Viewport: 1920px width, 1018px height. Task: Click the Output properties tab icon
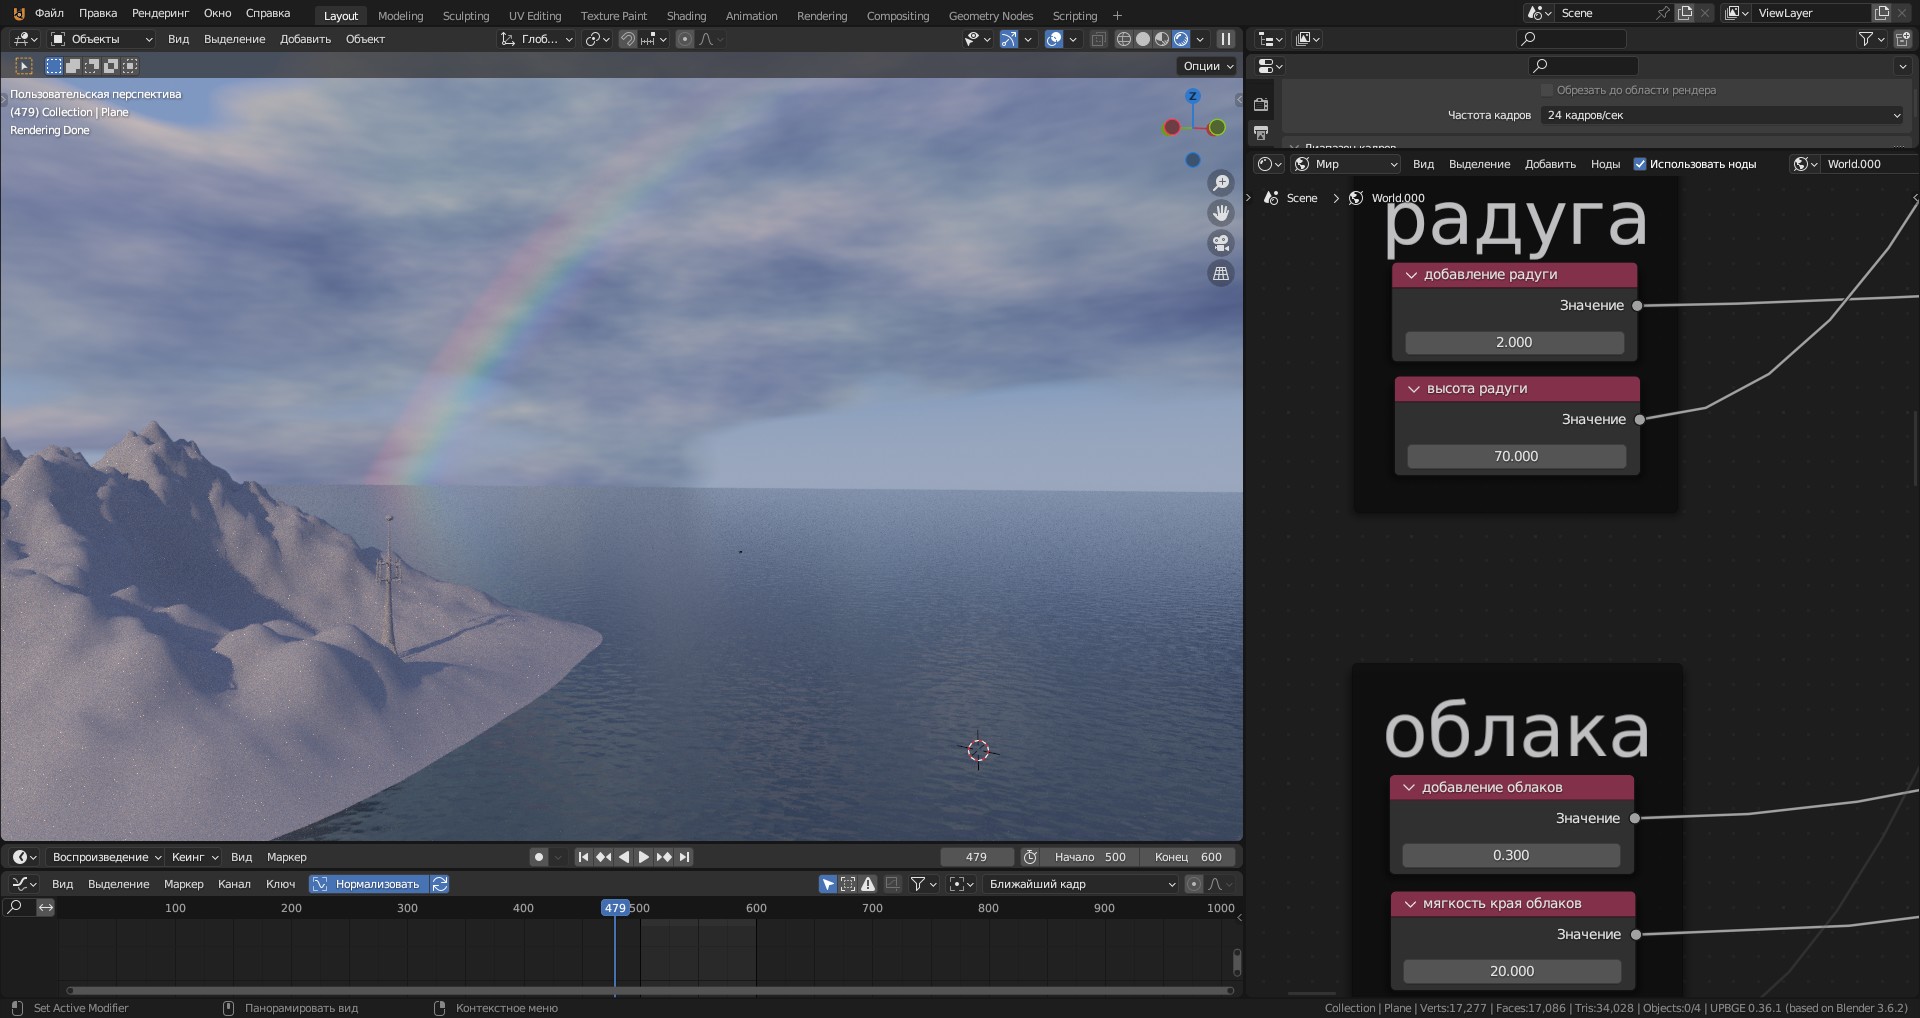tap(1261, 133)
